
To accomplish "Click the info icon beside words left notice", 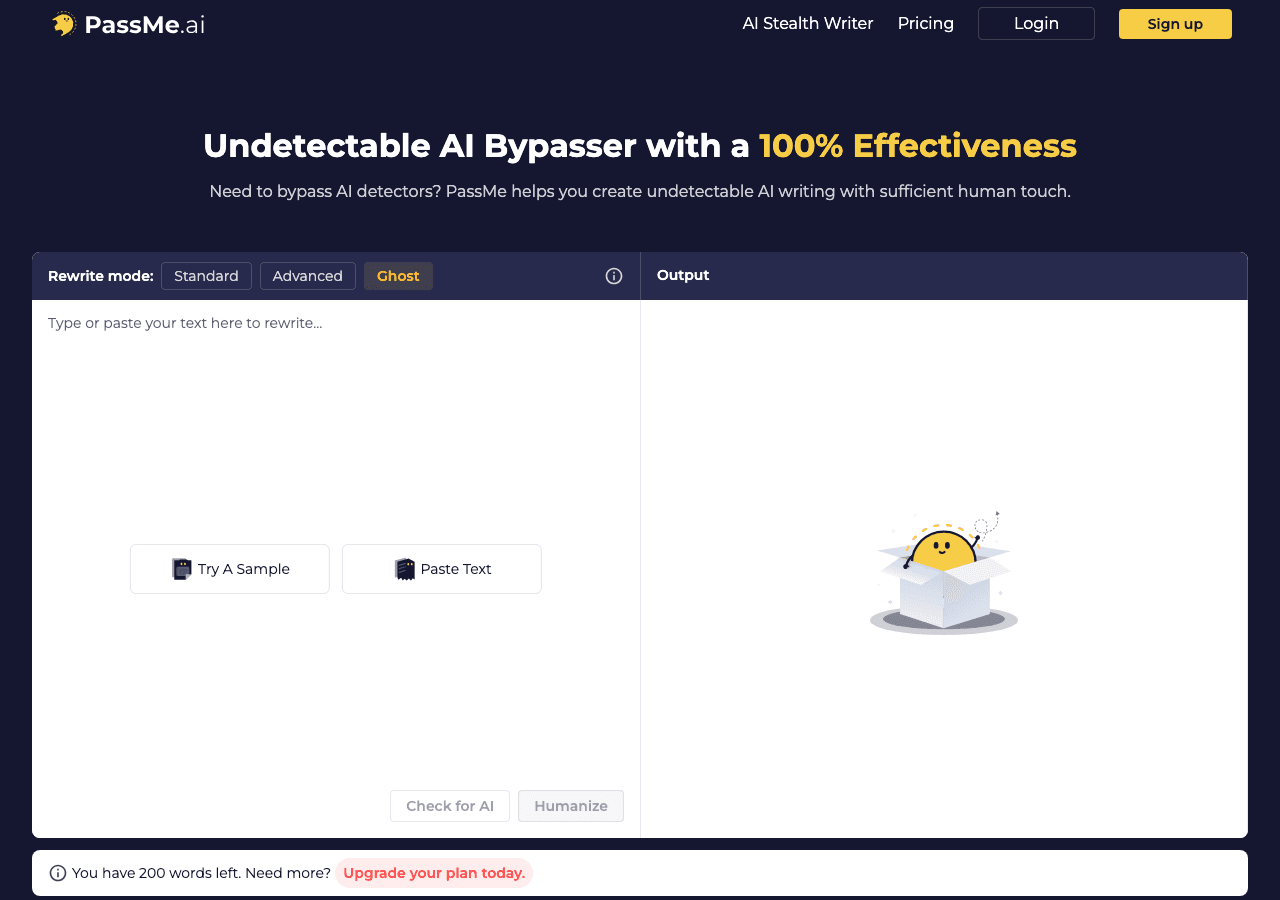I will pos(57,873).
